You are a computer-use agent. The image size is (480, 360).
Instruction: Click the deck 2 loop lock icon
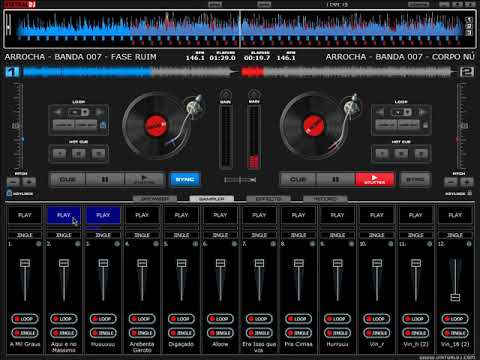coord(425,125)
